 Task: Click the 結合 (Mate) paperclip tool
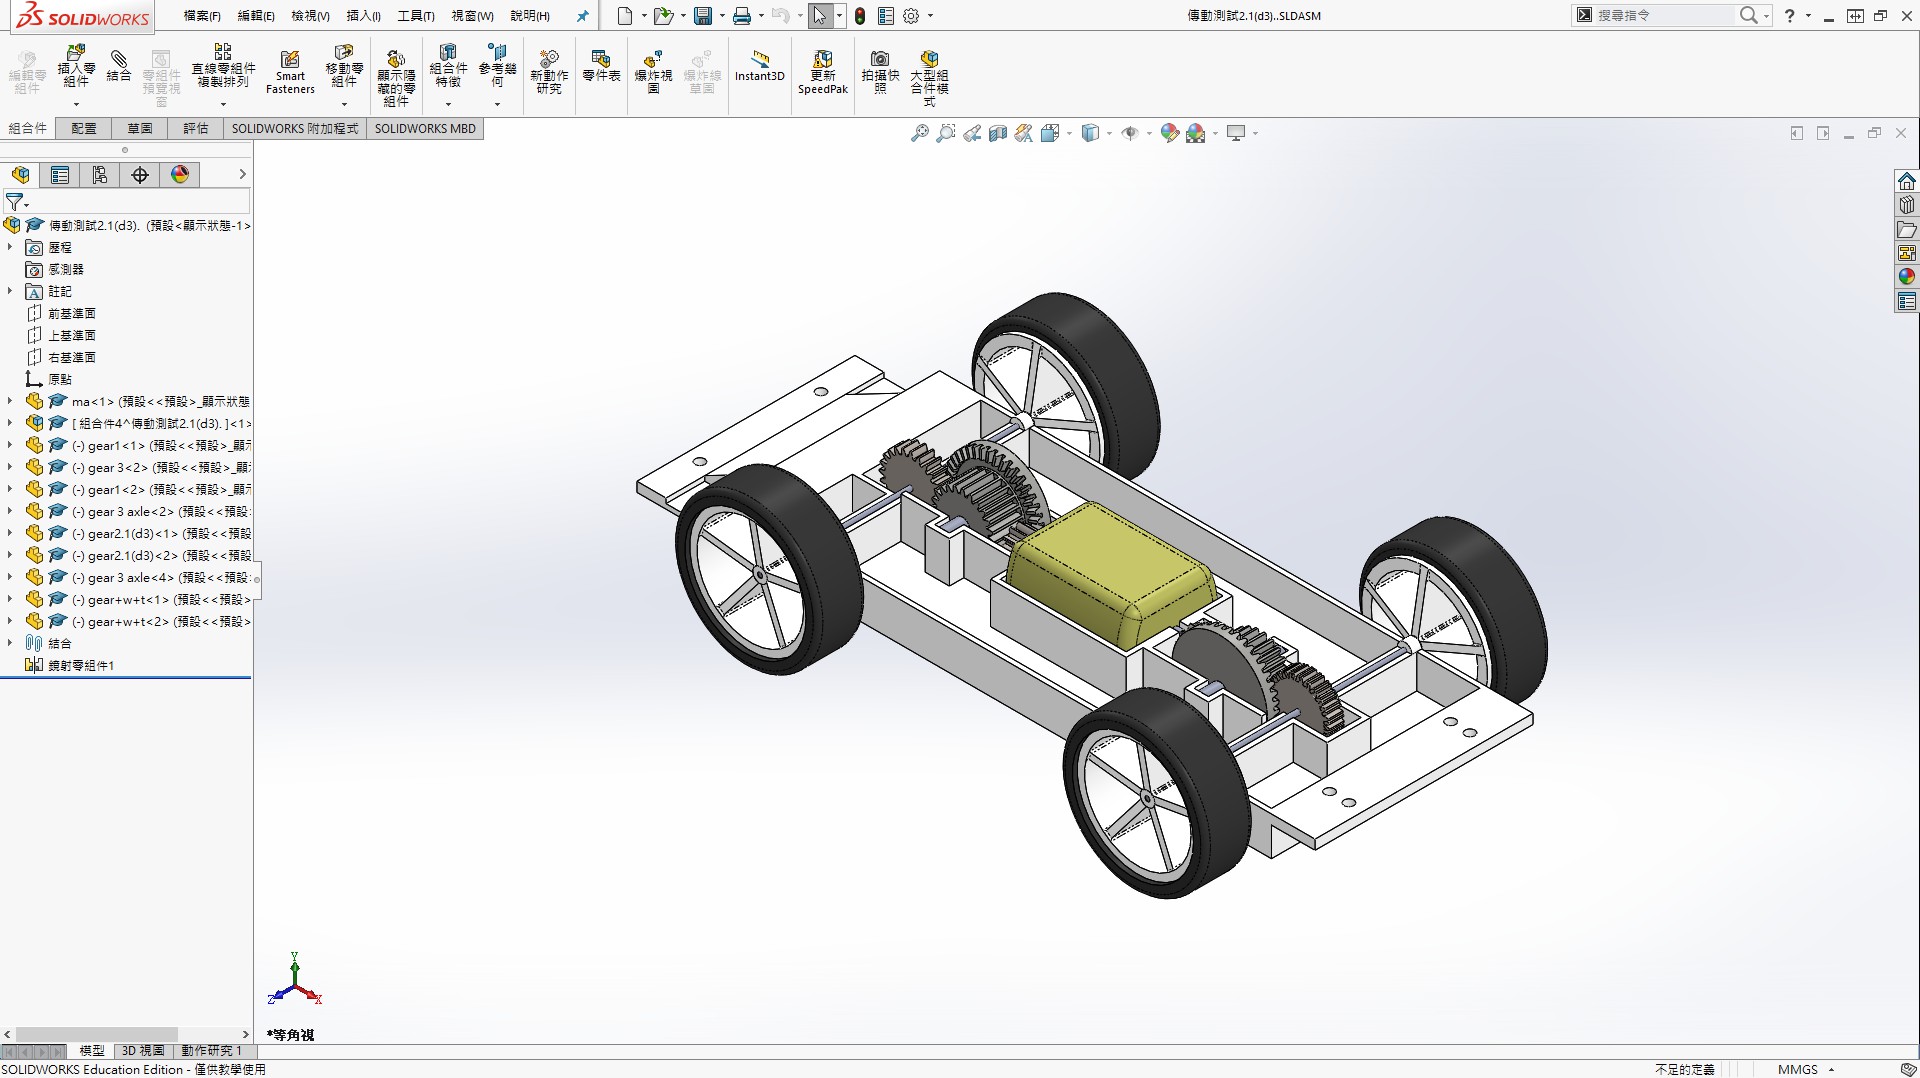pyautogui.click(x=119, y=65)
